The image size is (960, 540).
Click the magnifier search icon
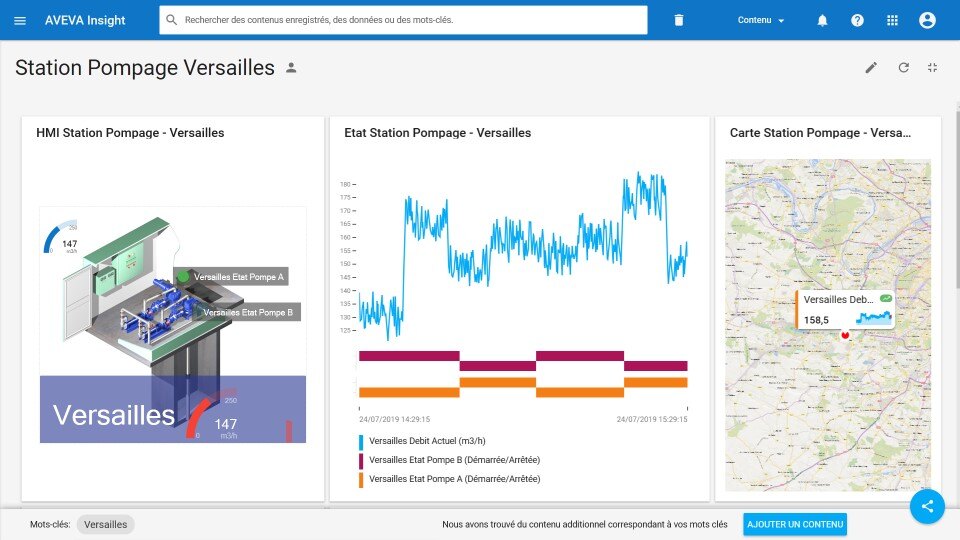tap(171, 20)
